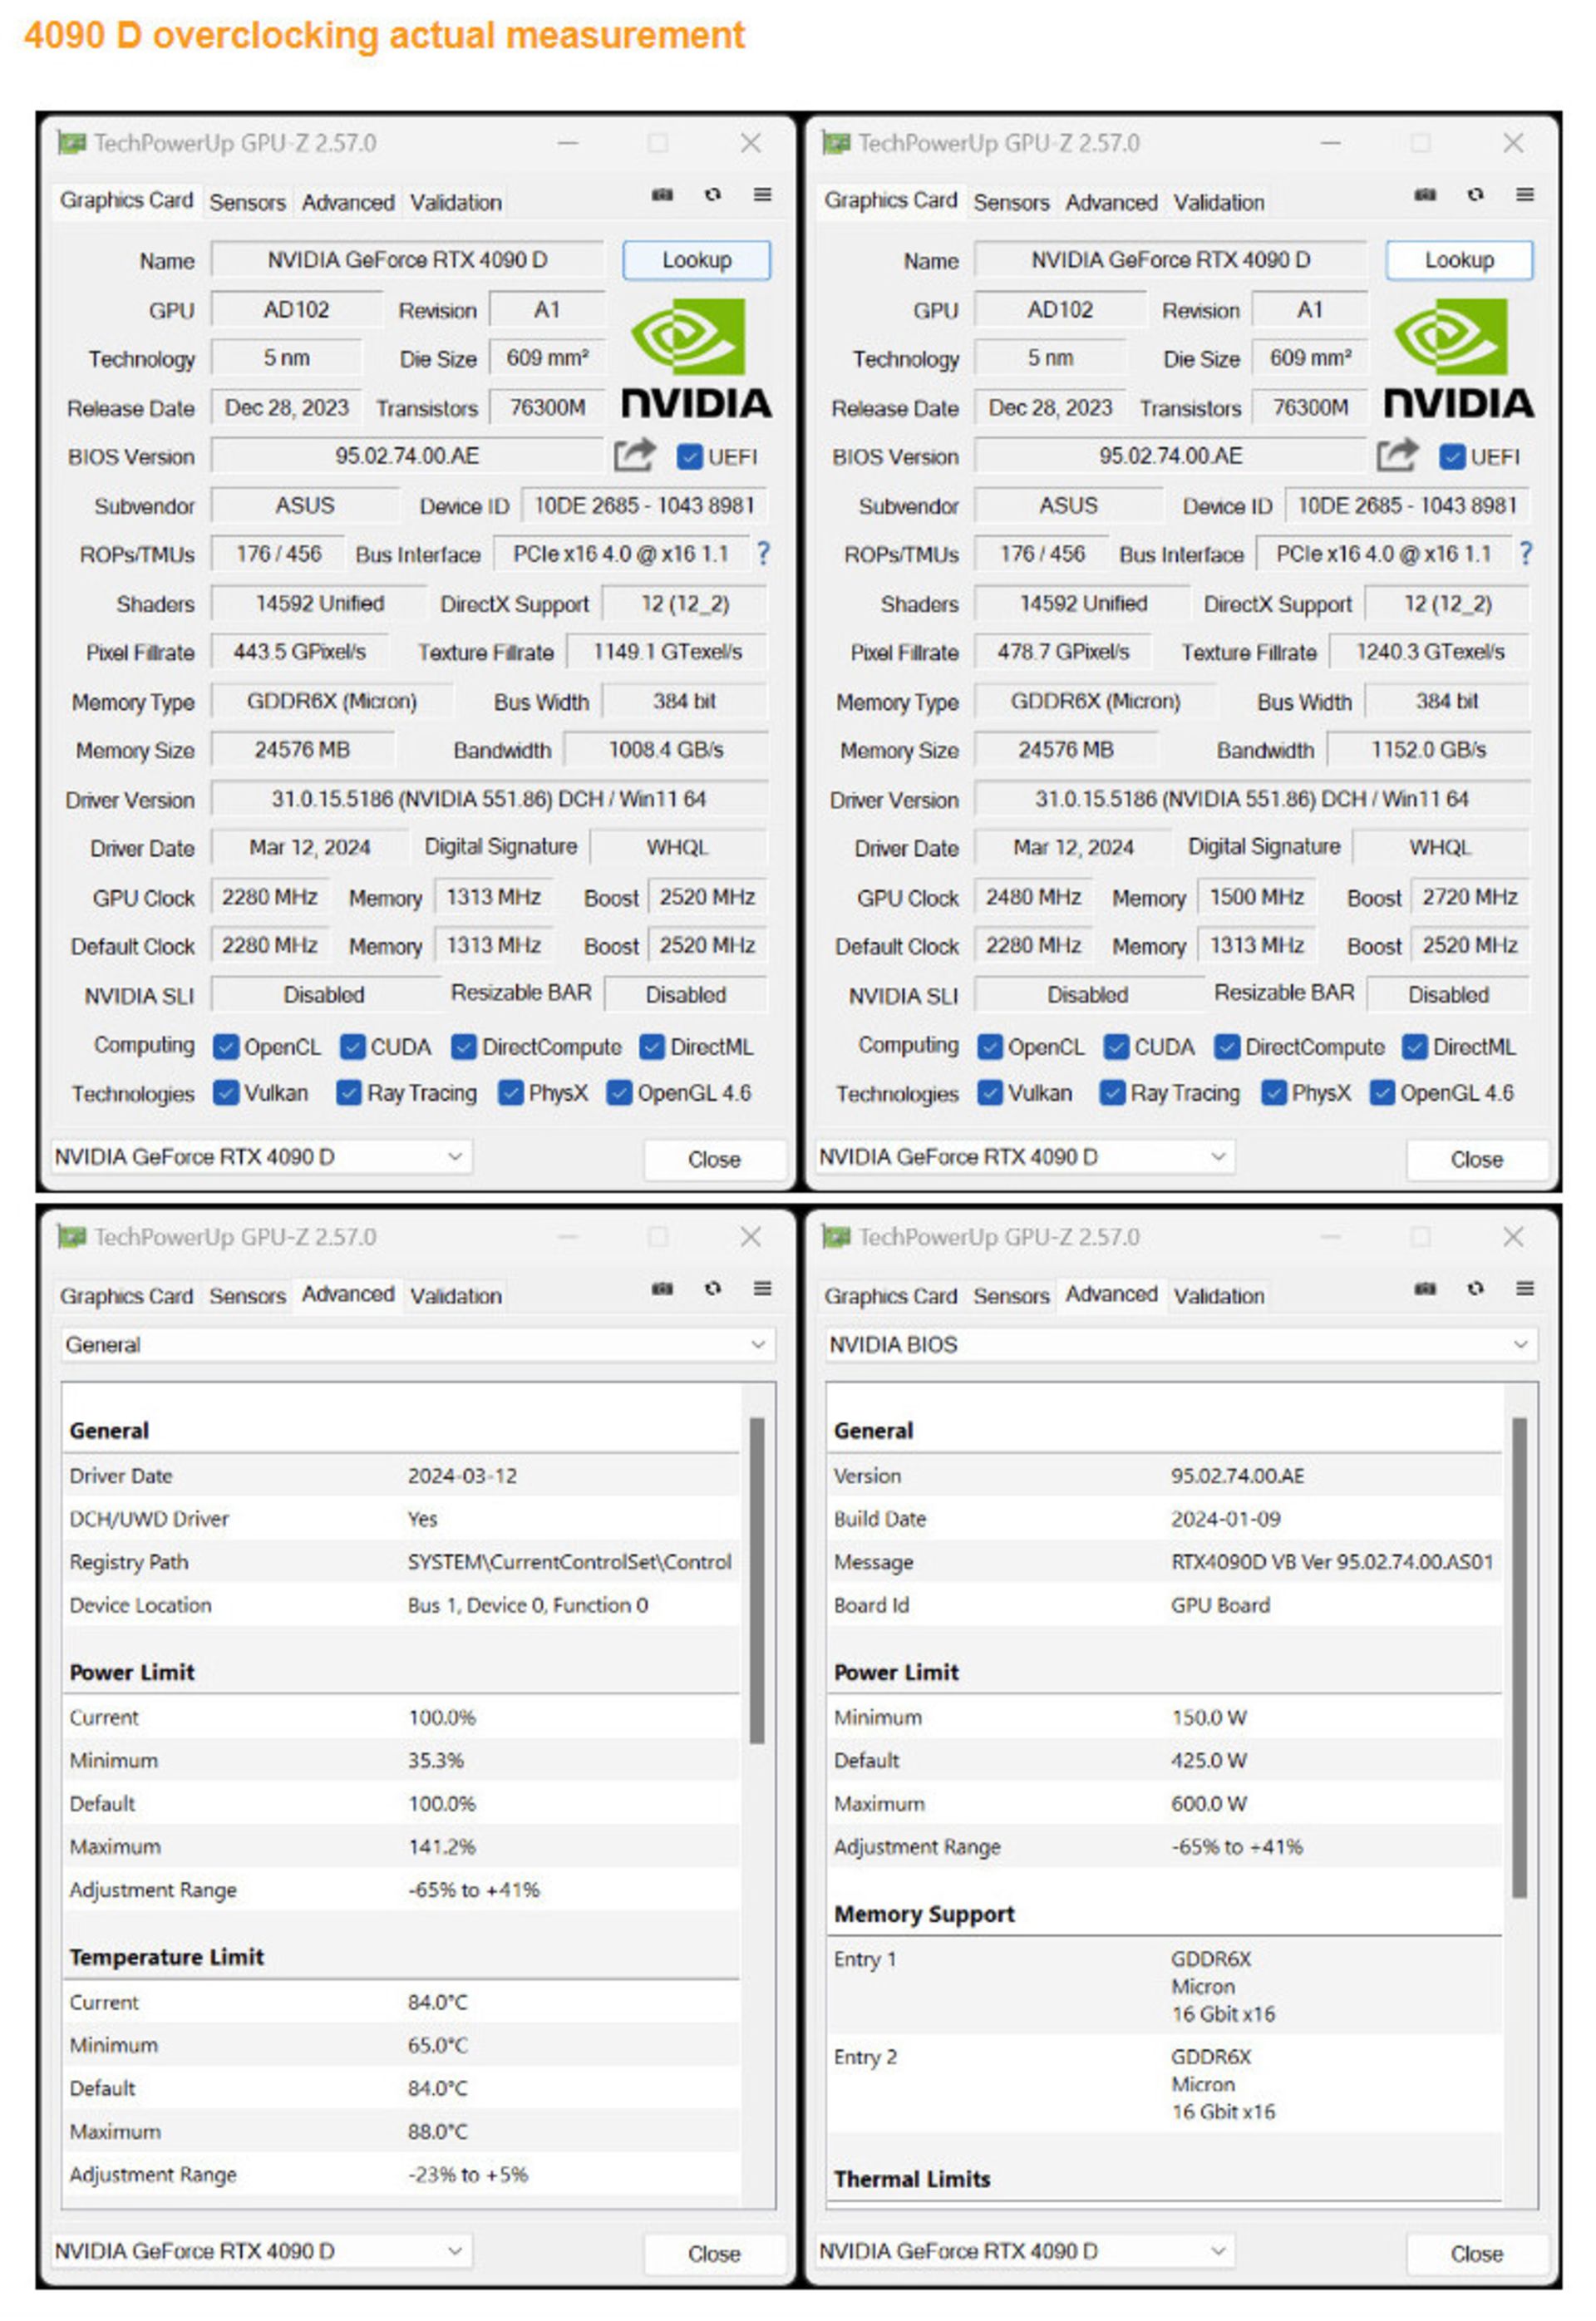Open hamburger menu in NVIDIA BIOS window
The width and height of the screenshot is (1596, 2321).
1525,1289
